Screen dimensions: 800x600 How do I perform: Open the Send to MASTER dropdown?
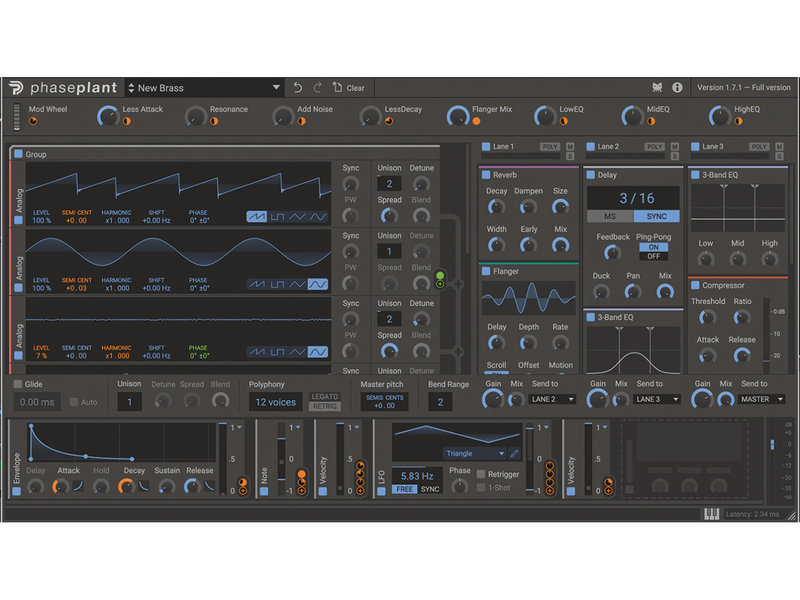coord(761,399)
